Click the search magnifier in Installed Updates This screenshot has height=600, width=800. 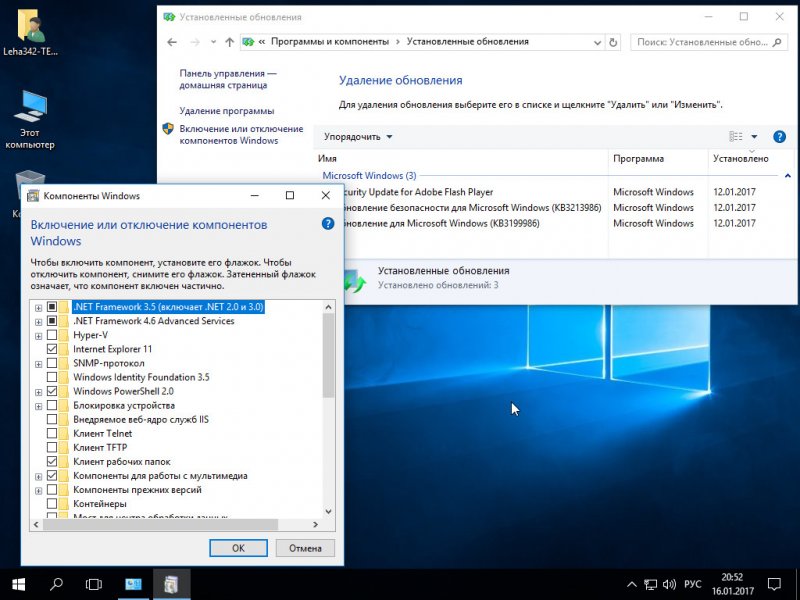[x=777, y=42]
